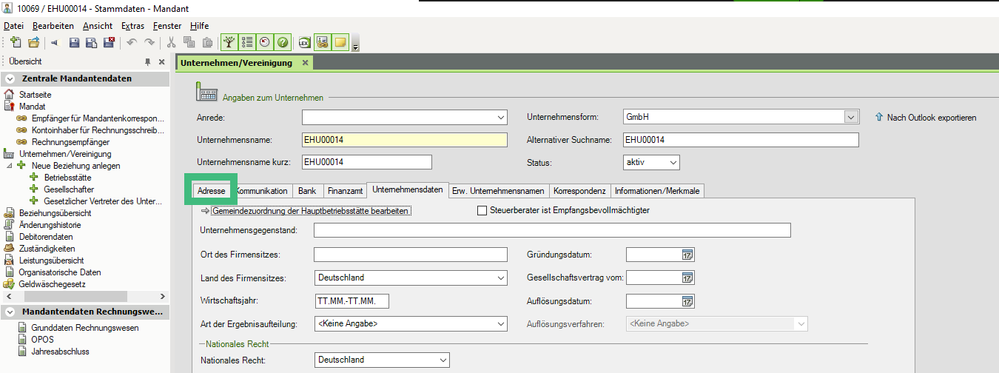Screen dimensions: 999x373
Task: Collapse Mandantendaten Rechnungswesen section
Action: (10, 312)
